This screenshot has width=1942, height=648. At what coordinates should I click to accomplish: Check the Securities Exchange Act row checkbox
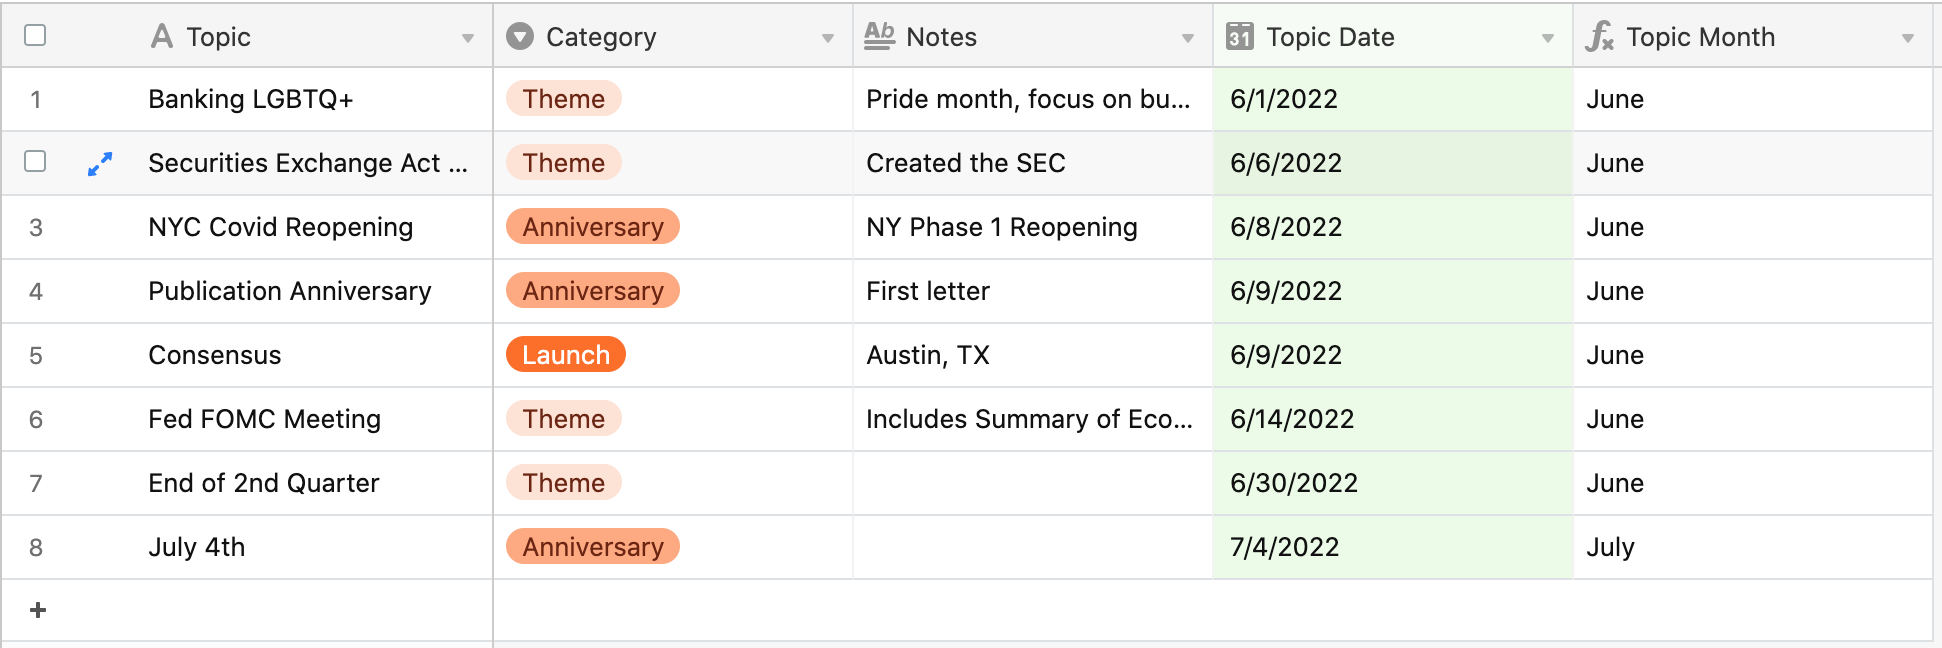pyautogui.click(x=35, y=161)
